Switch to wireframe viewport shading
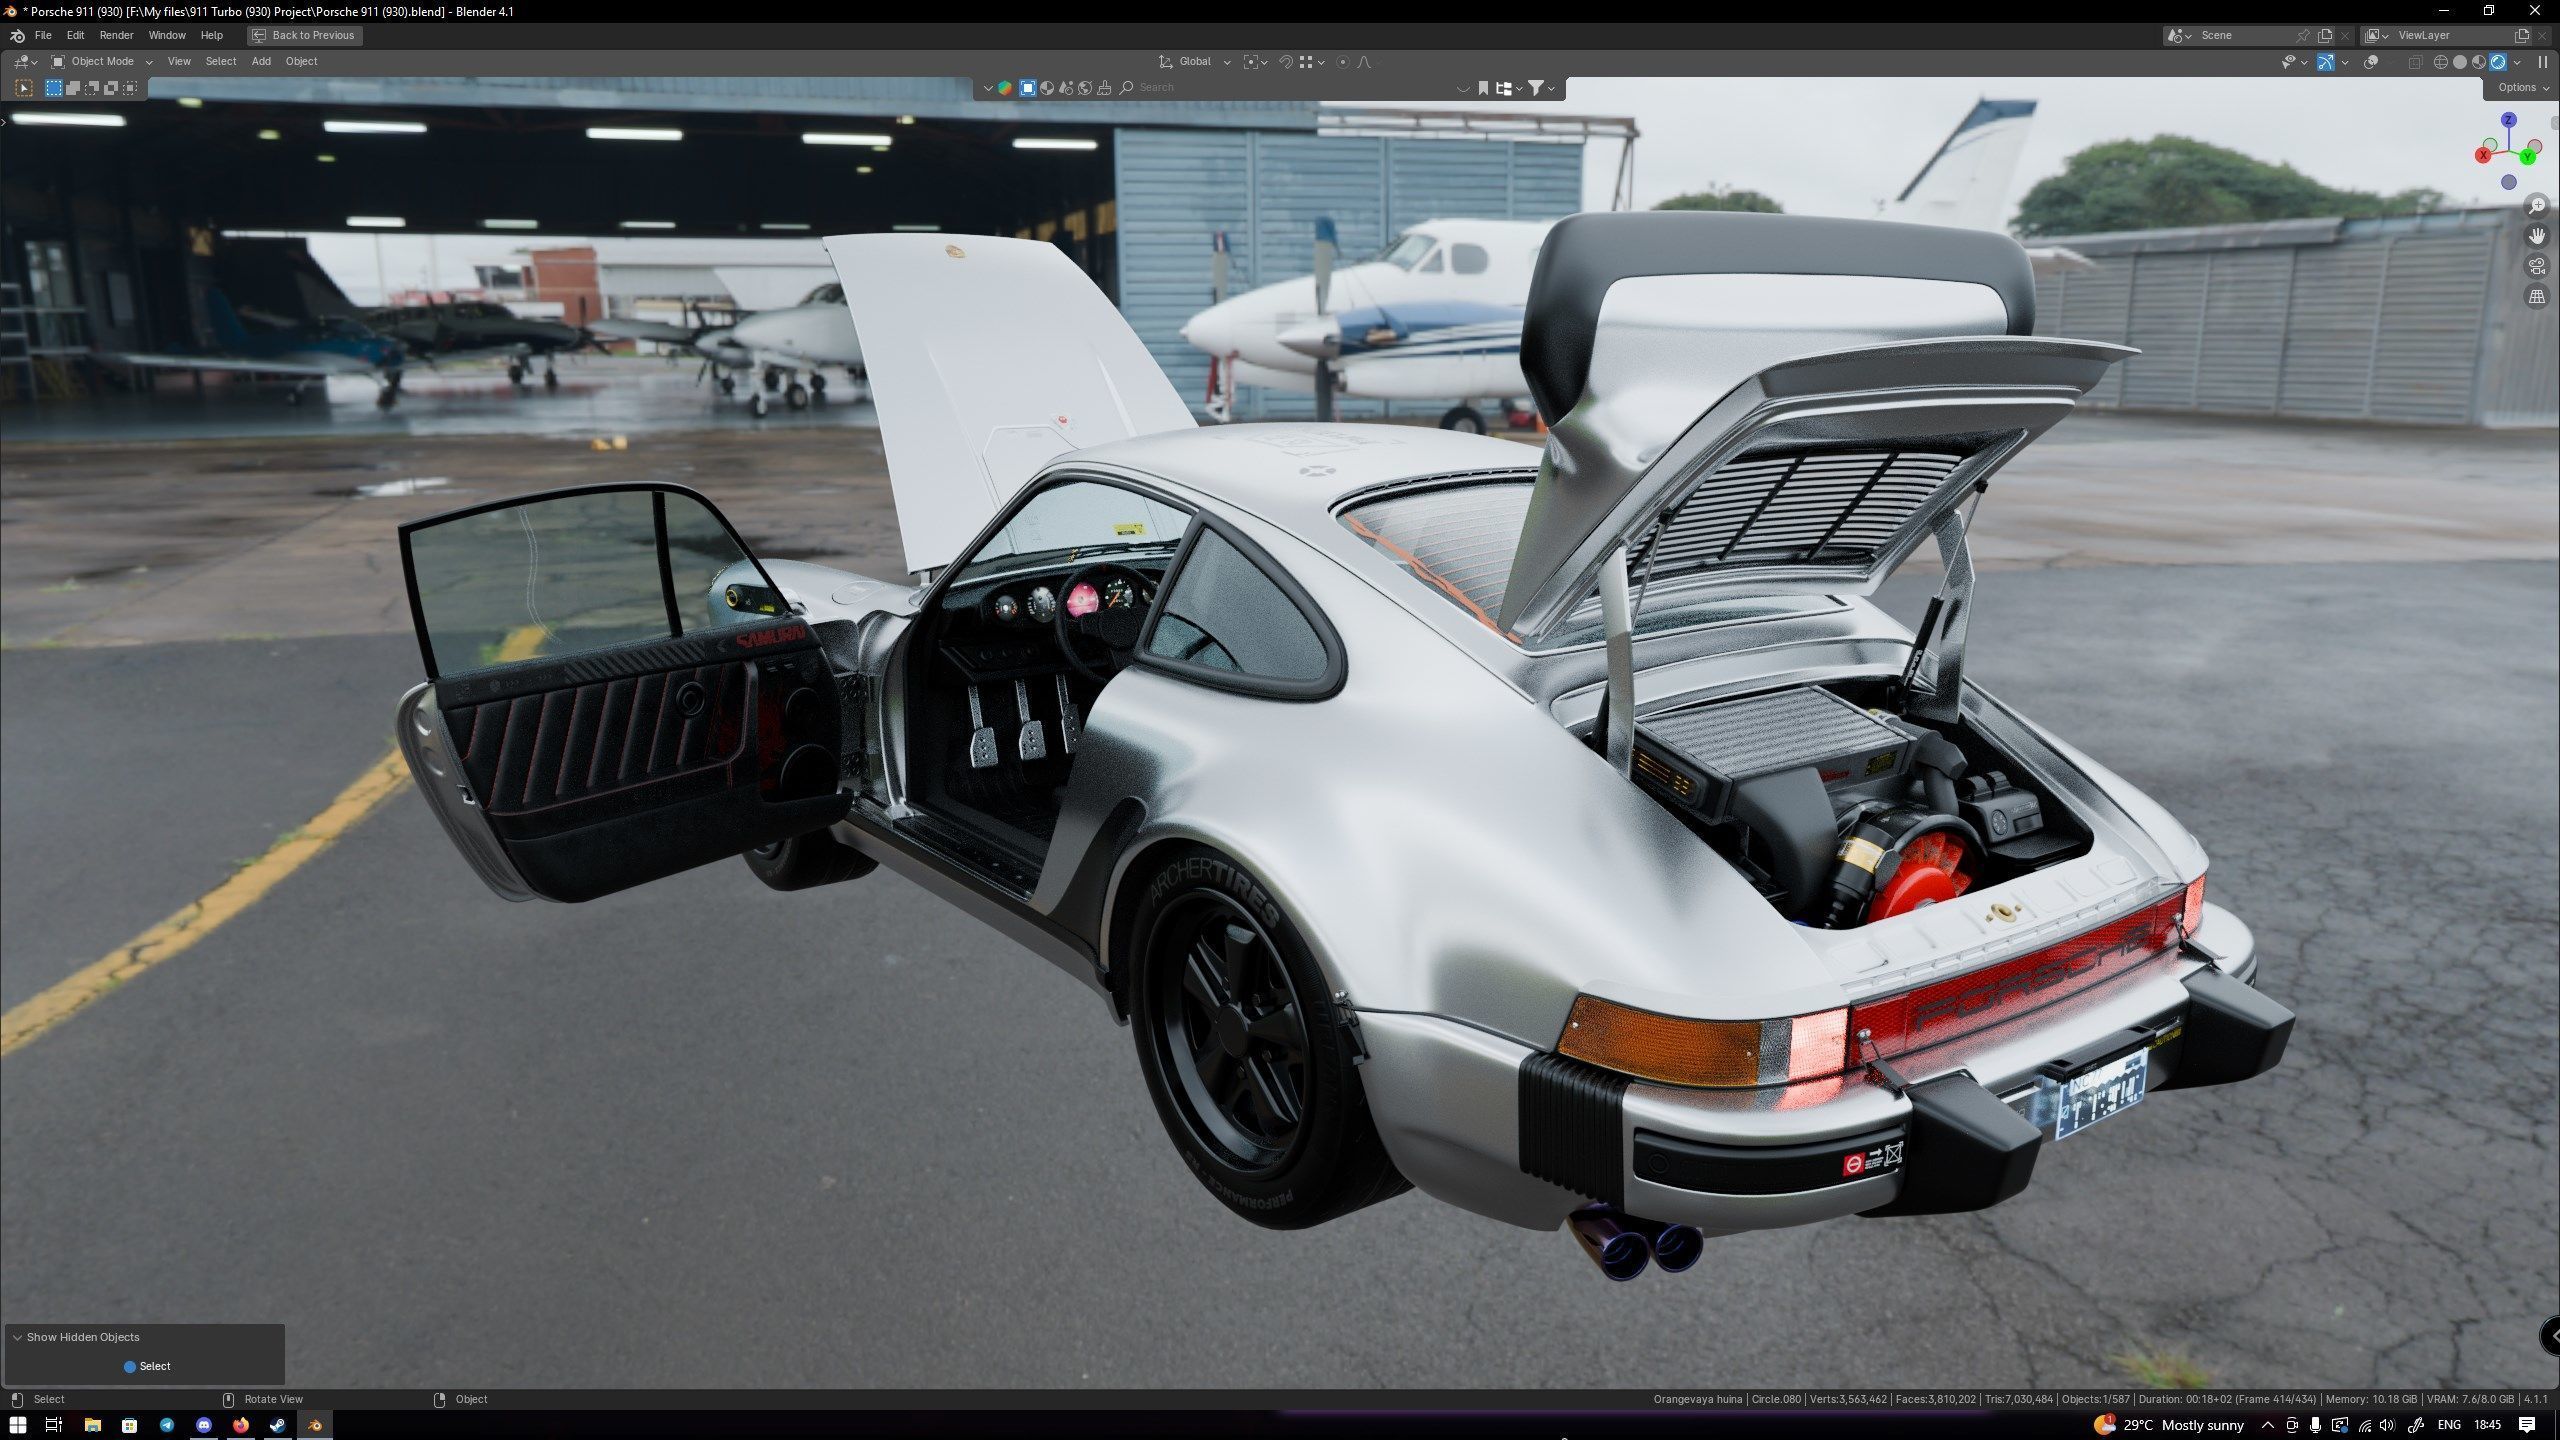Screen dimensions: 2560x1440 coord(2441,62)
